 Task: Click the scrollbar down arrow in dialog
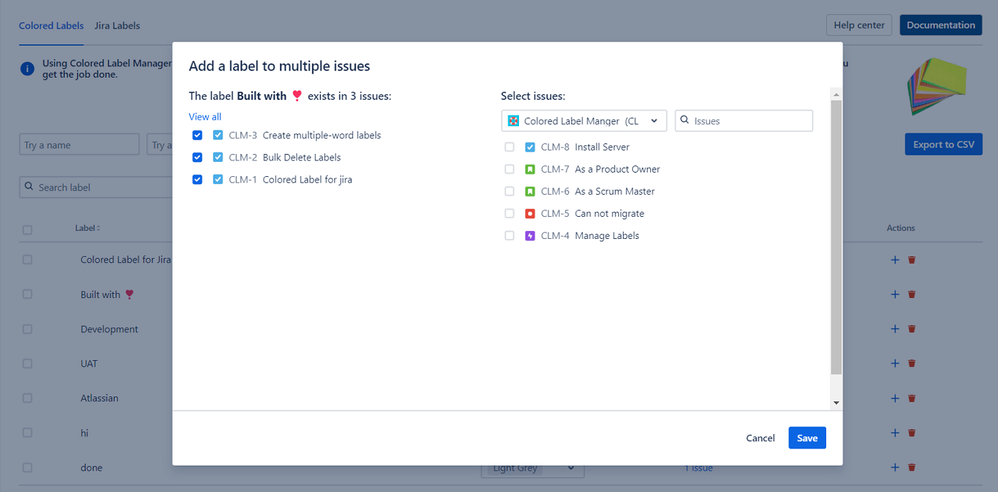pos(836,403)
